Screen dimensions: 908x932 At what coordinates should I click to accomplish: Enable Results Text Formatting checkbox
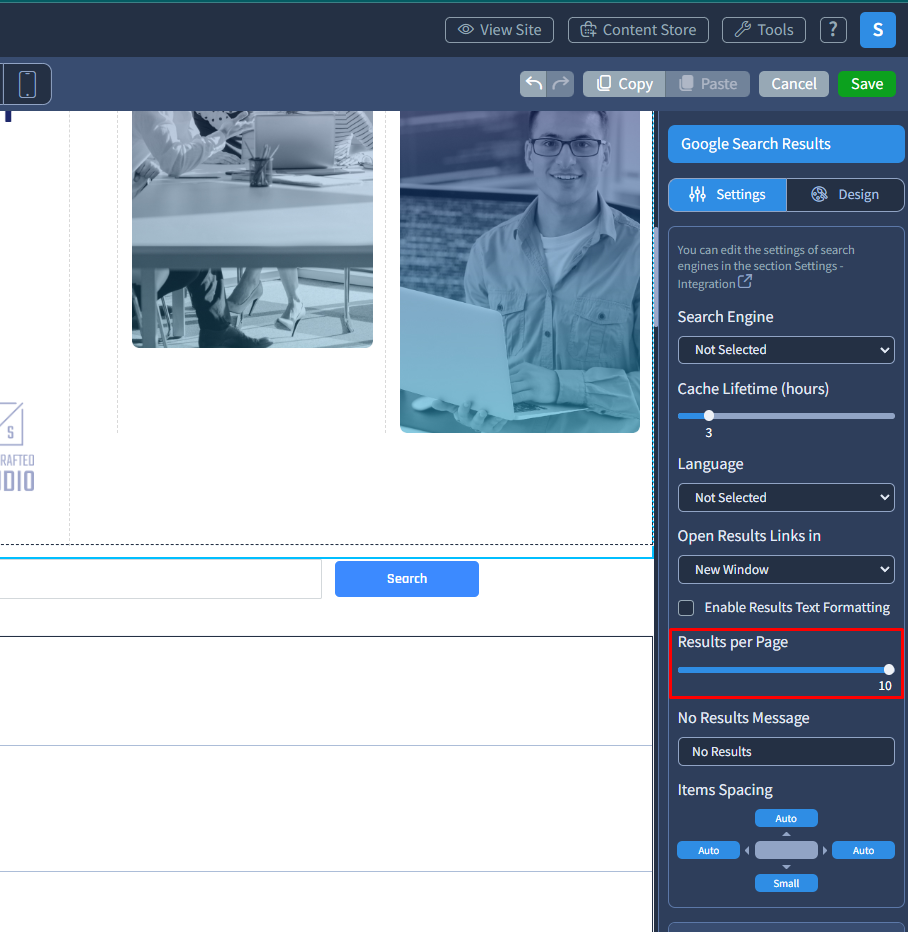pyautogui.click(x=687, y=608)
